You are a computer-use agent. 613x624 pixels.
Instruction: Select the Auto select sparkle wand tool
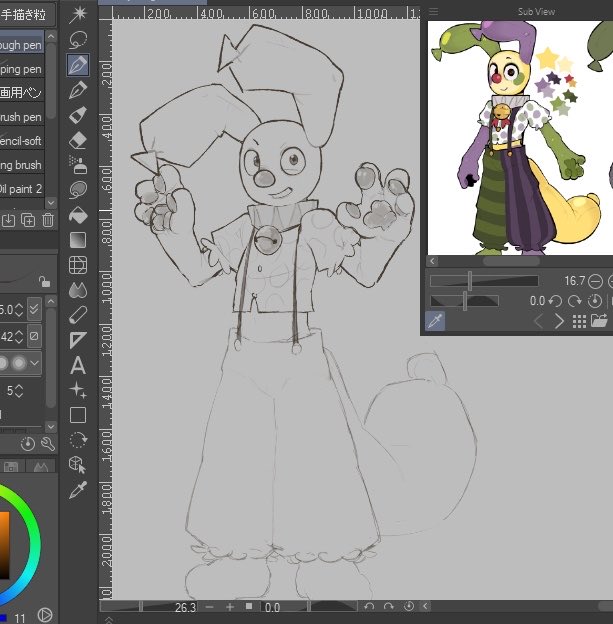[x=78, y=14]
